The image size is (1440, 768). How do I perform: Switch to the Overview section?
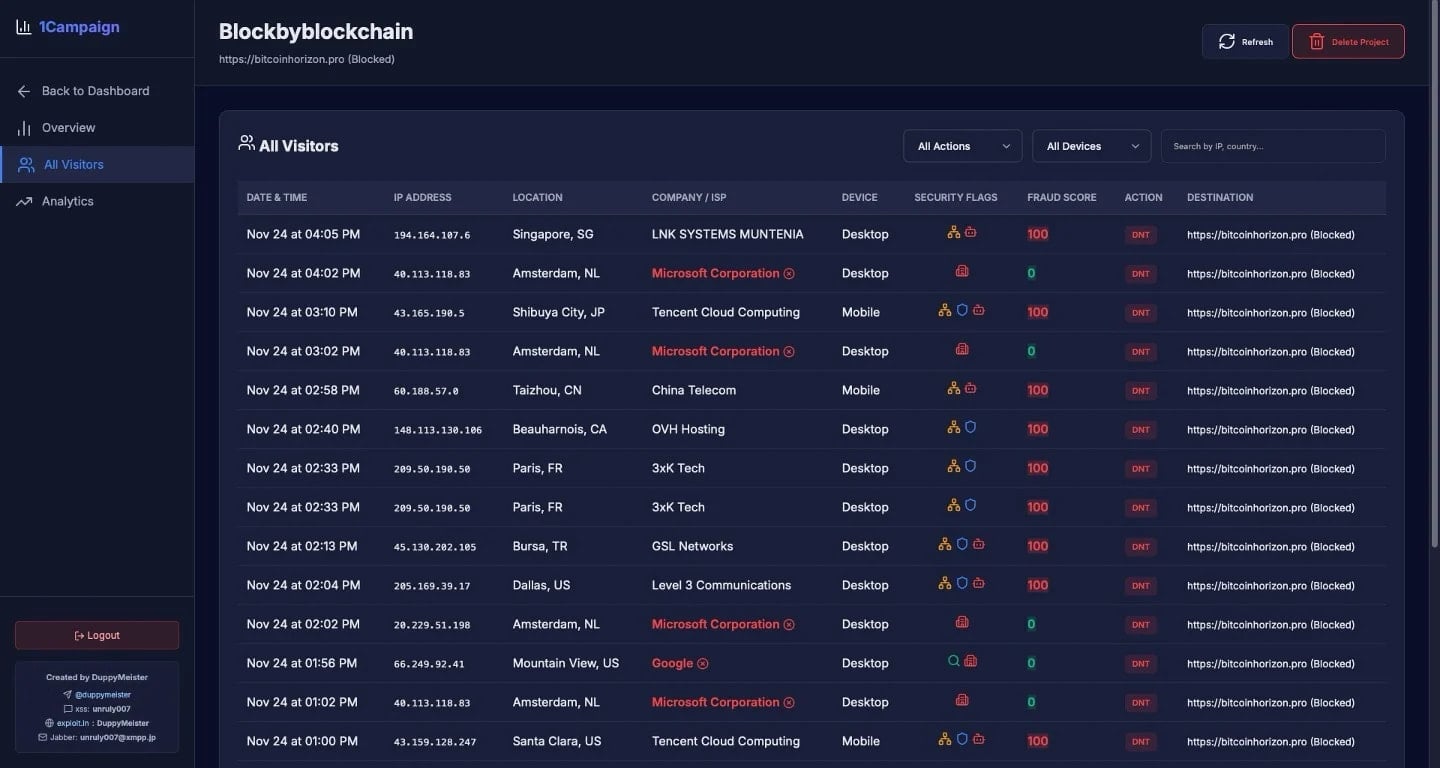68,127
